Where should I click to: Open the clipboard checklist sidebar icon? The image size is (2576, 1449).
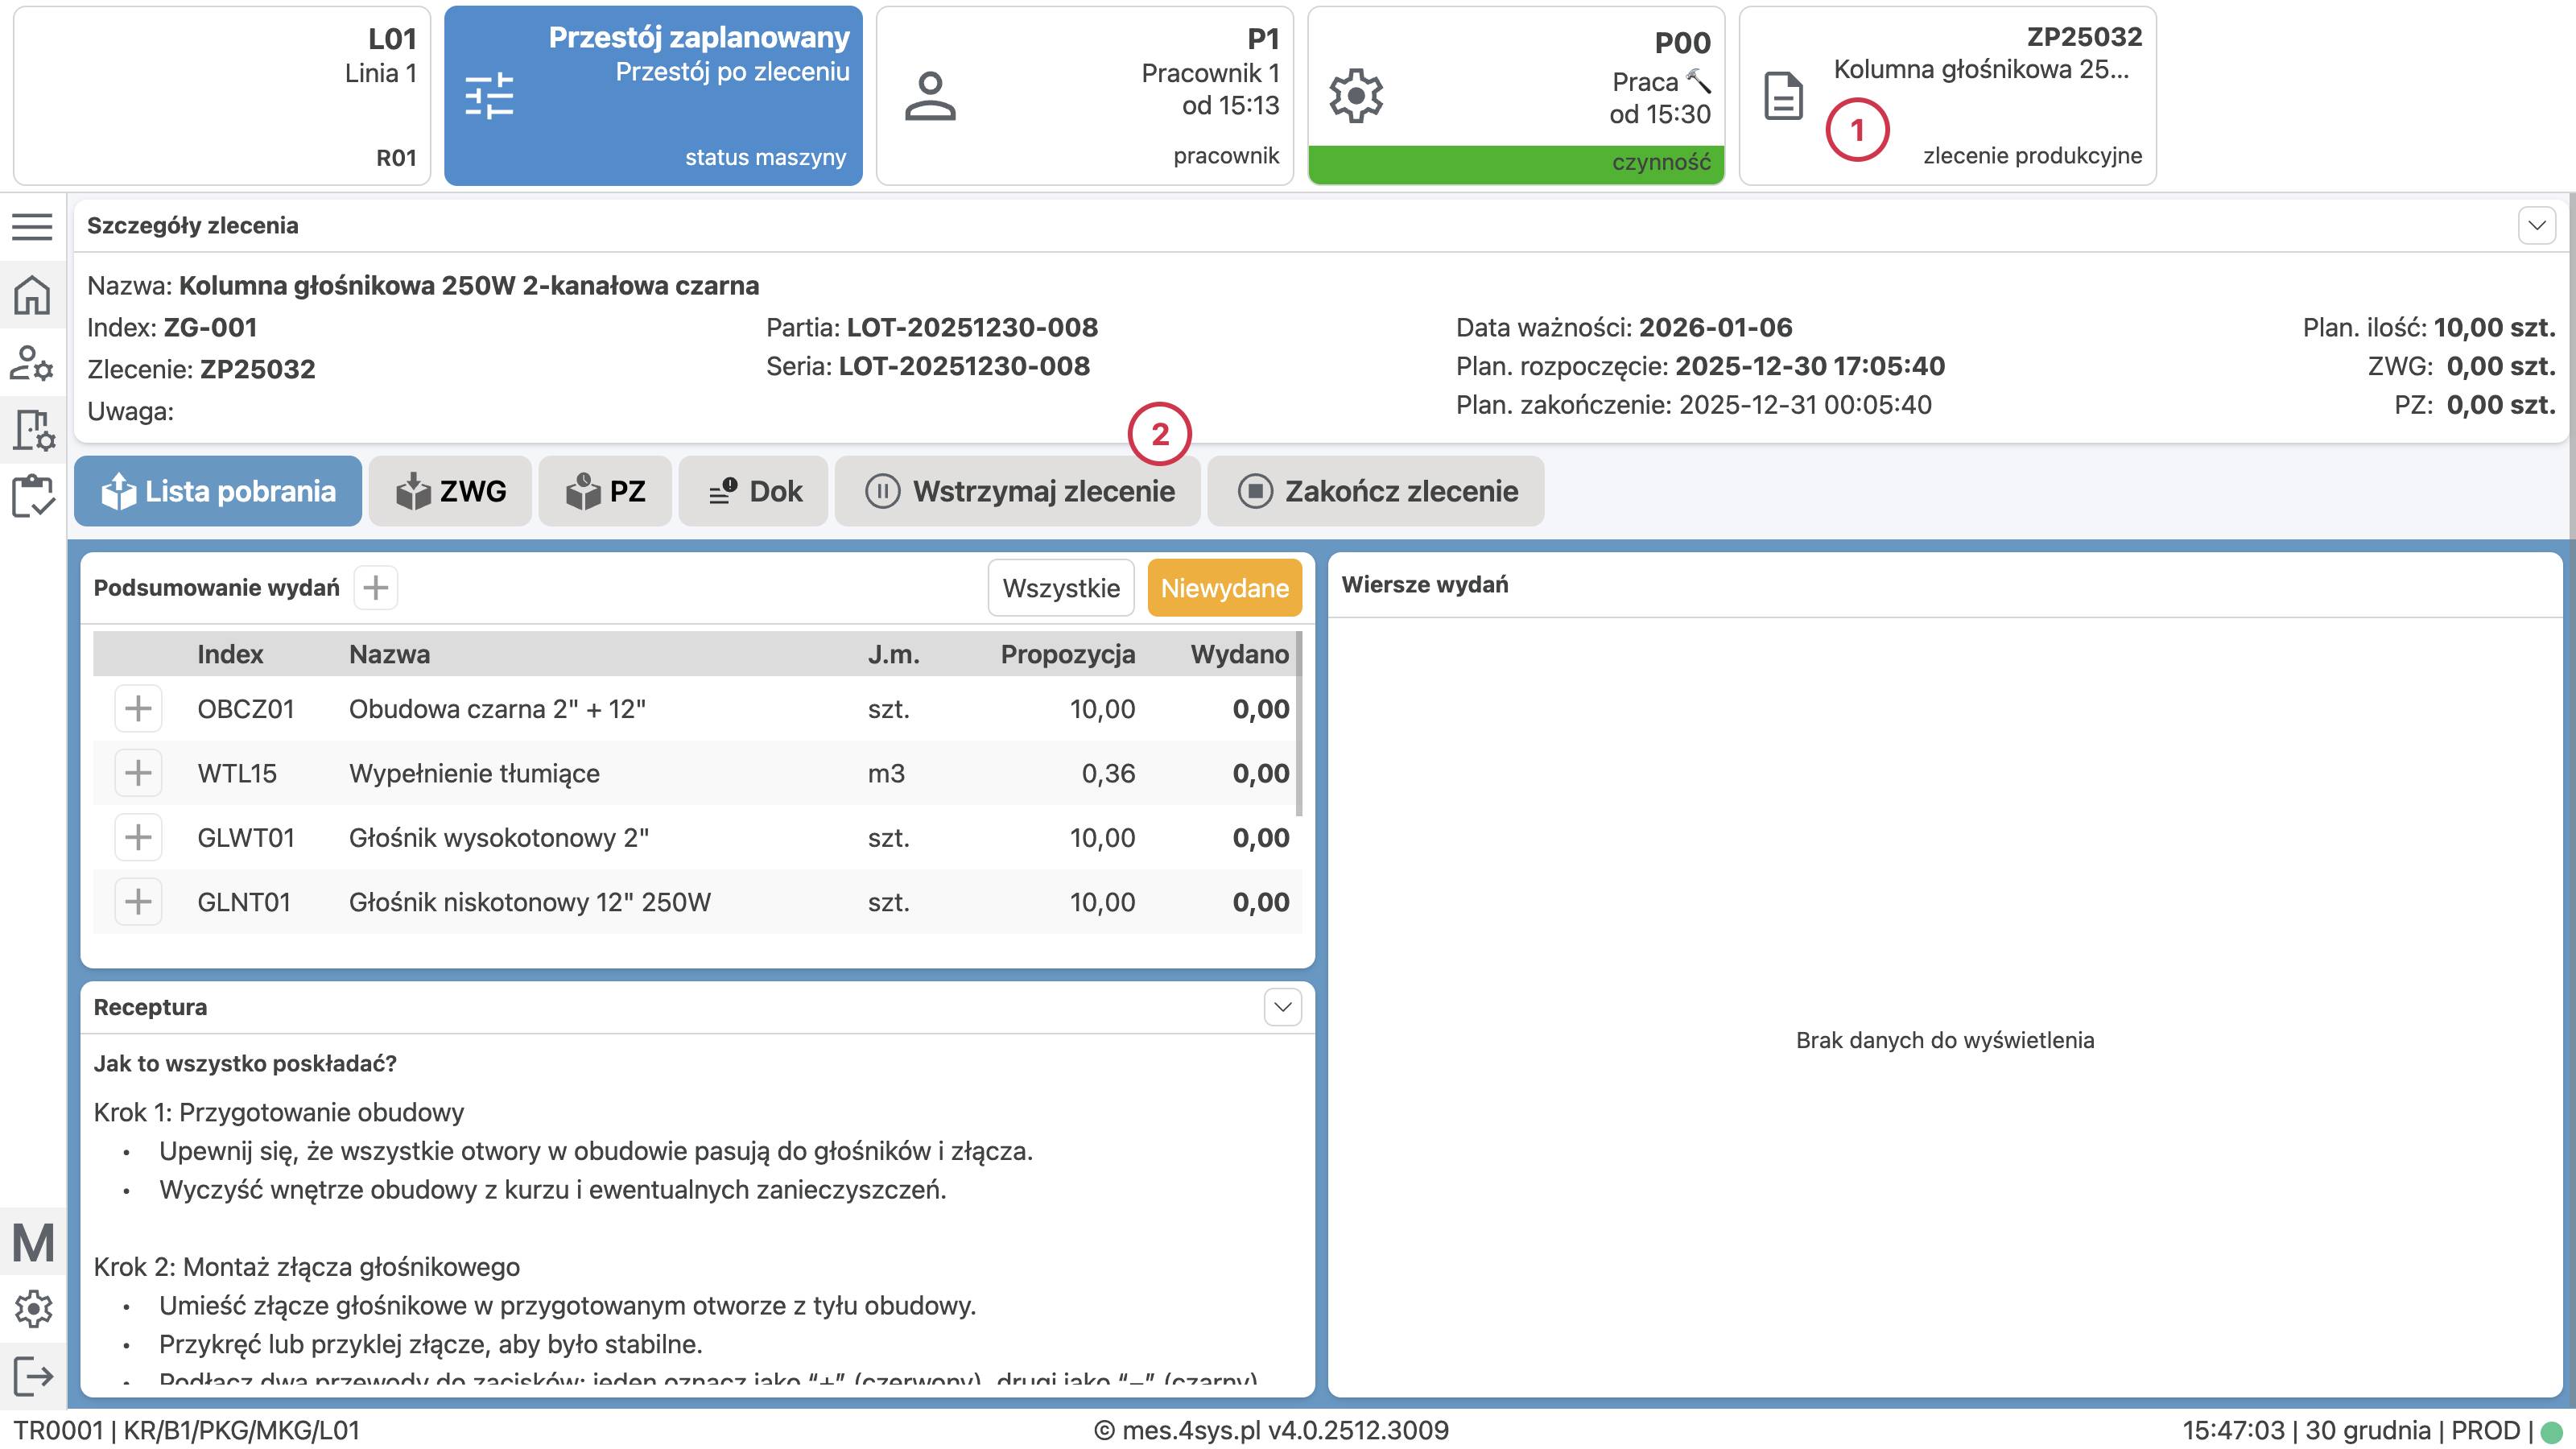[32, 496]
